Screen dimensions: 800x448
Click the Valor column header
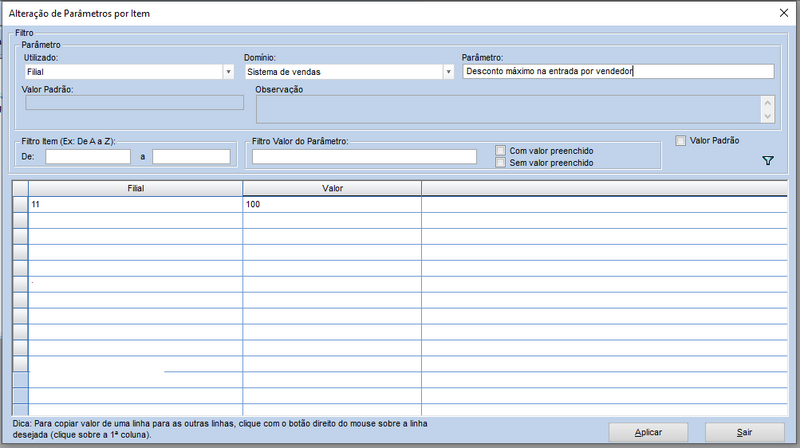(x=332, y=188)
